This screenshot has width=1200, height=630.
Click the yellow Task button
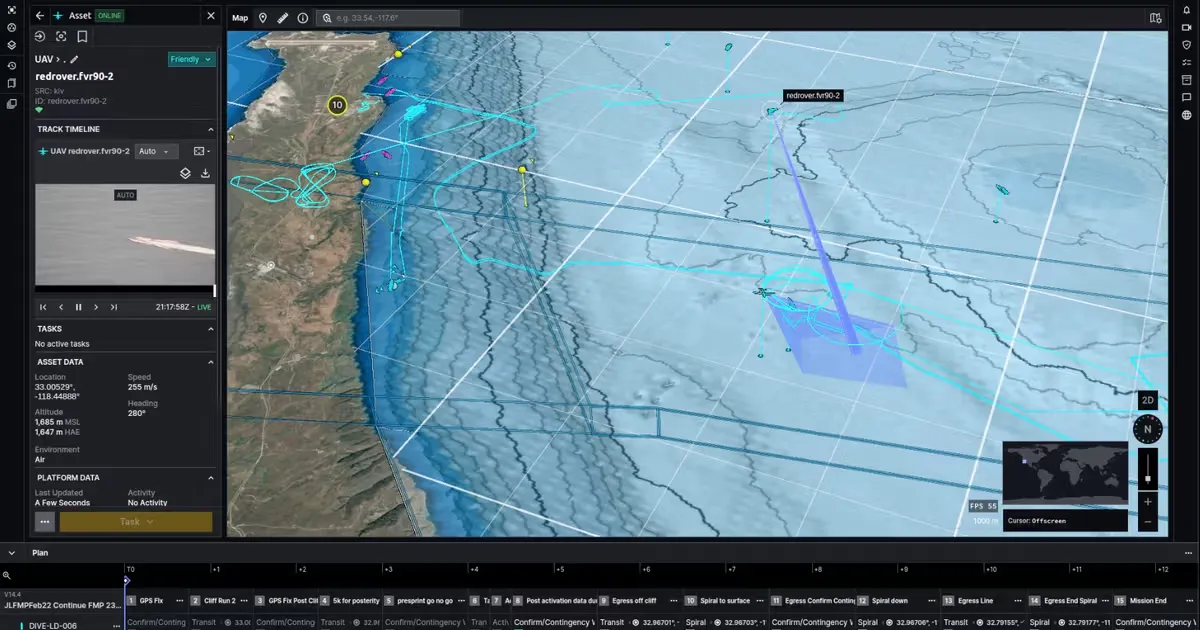click(136, 521)
